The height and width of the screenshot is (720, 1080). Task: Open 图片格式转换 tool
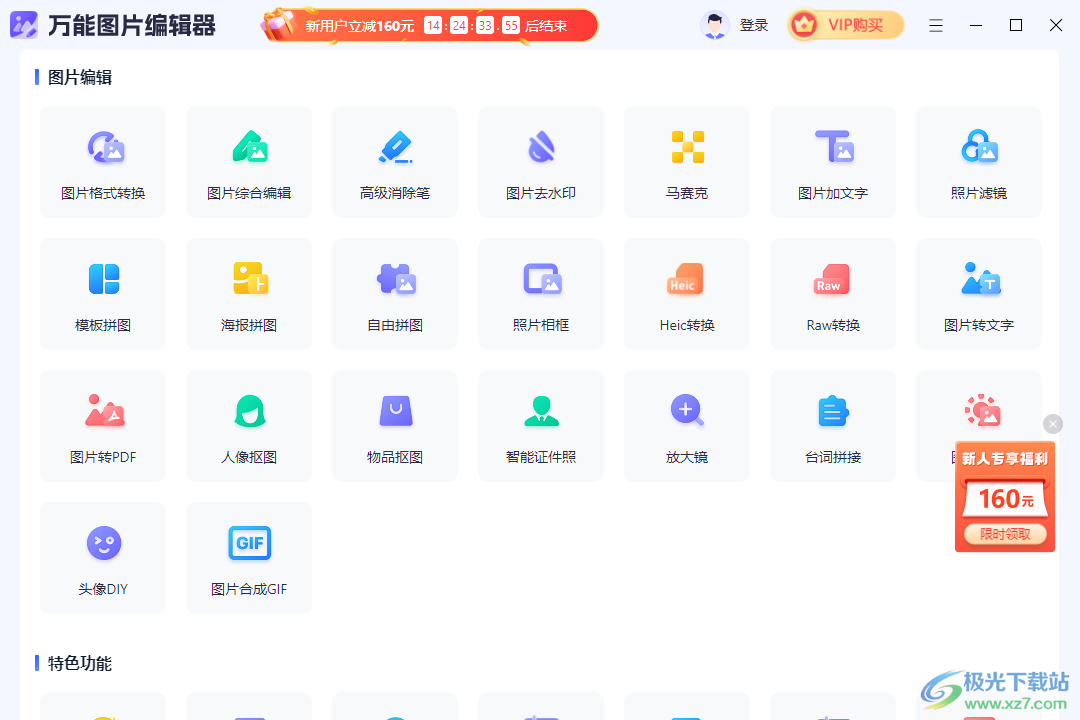click(103, 162)
